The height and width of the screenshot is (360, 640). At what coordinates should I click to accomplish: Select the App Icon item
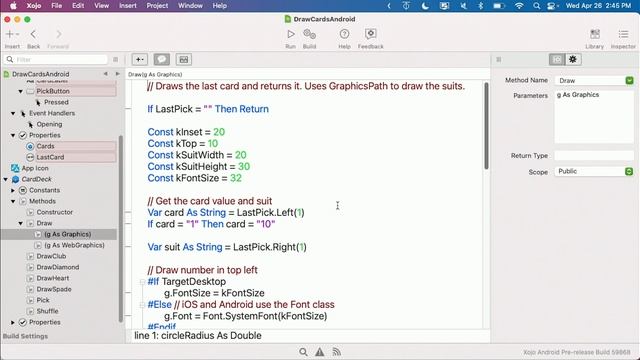tap(35, 168)
